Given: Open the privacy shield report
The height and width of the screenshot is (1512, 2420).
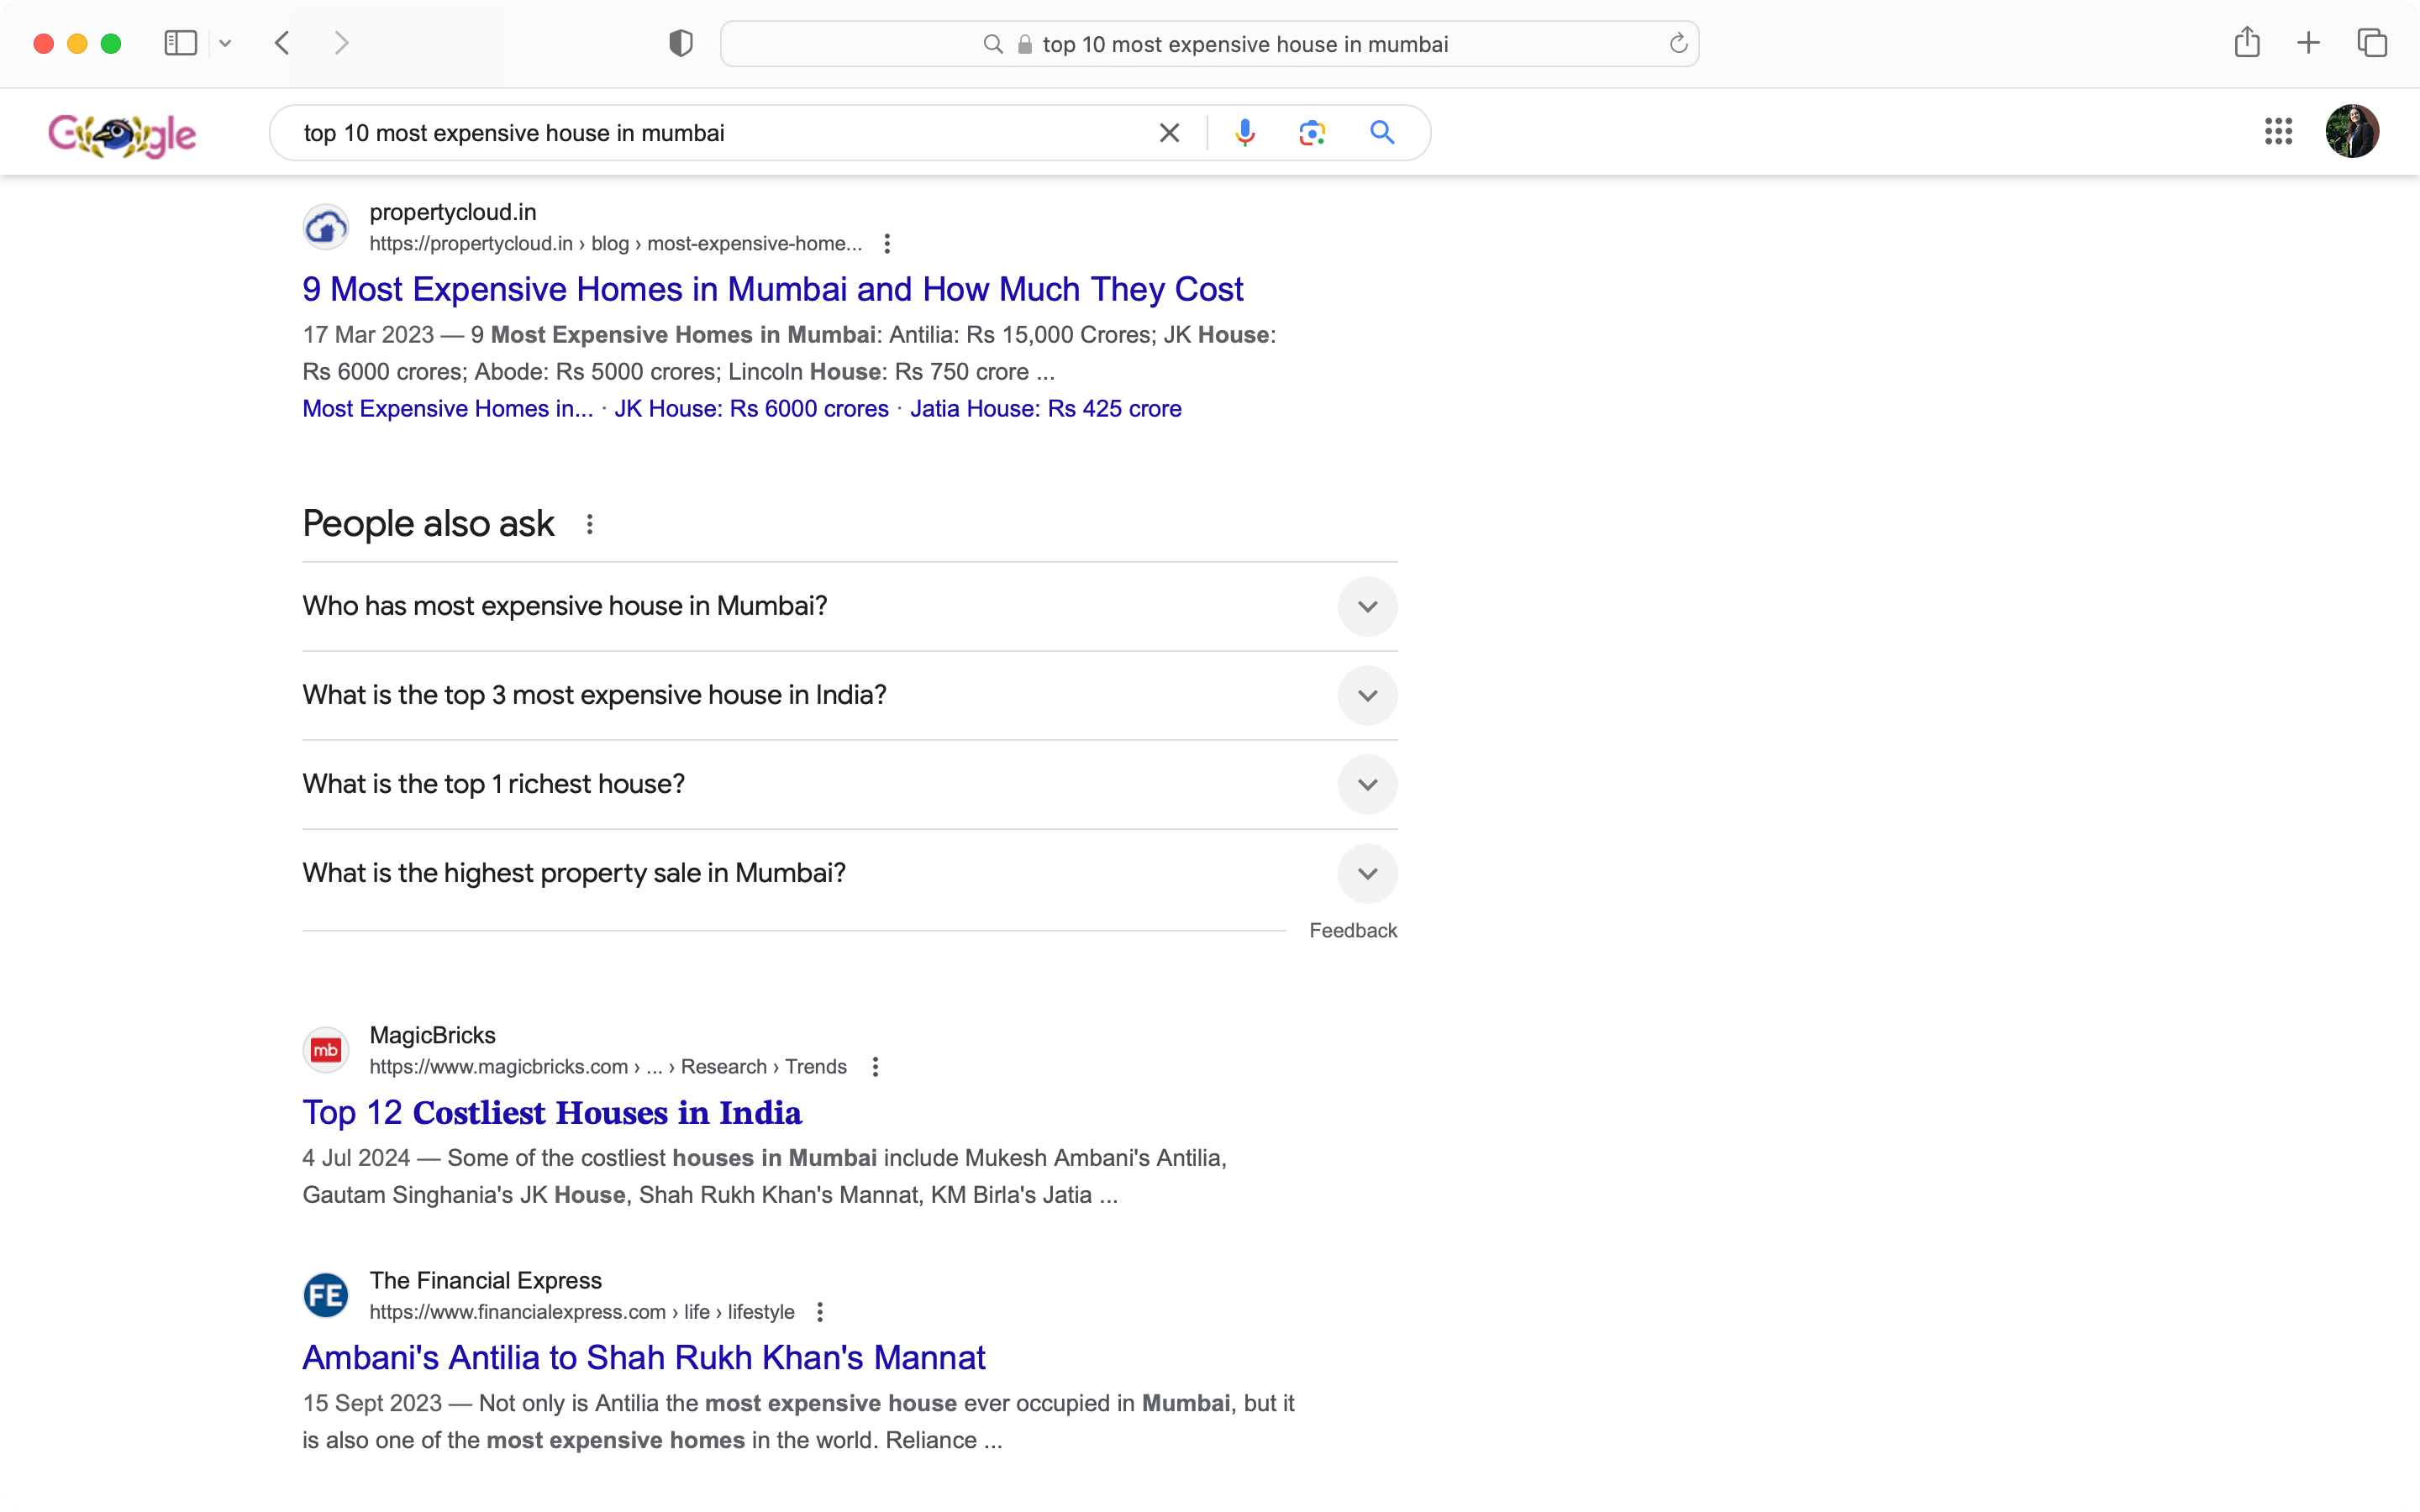Looking at the screenshot, I should coord(681,43).
